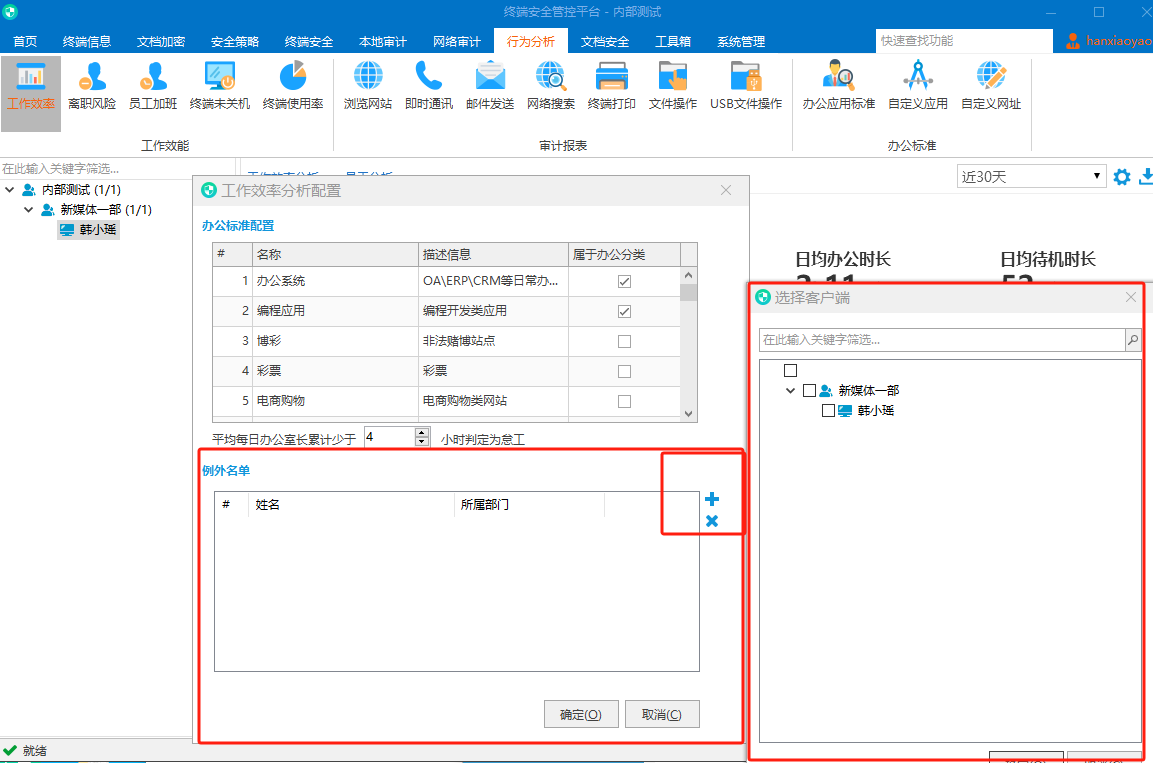1153x763 pixels.
Task: Switch to the 系统管理 tab
Action: coord(741,41)
